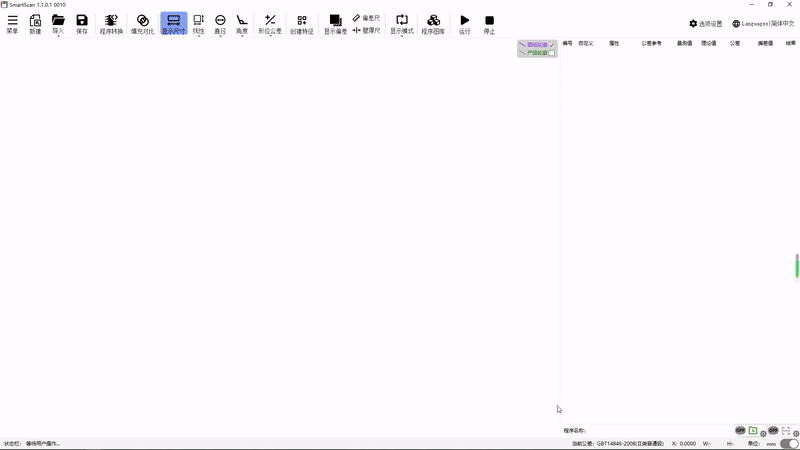
Task: Toggle the 显示尺寸 show dimensions button
Action: click(x=173, y=24)
